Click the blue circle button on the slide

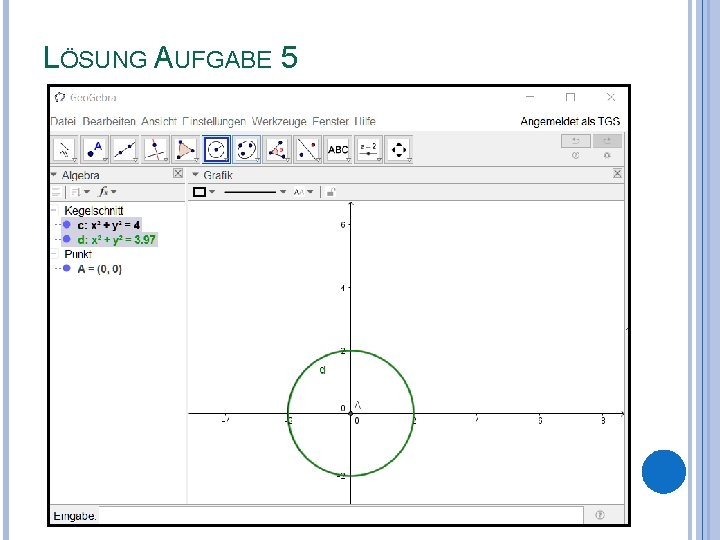(x=664, y=472)
